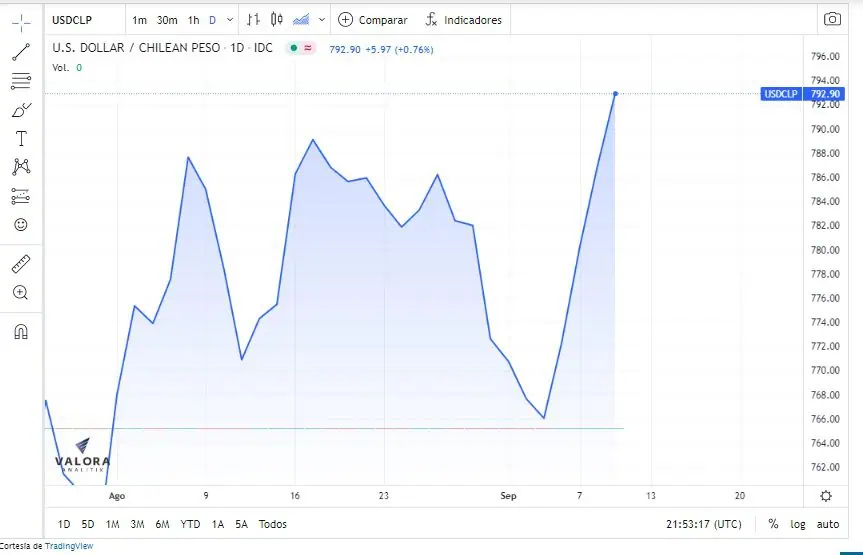Expand the chart style dropdown arrow
Image resolution: width=863 pixels, height=555 pixels.
322,20
